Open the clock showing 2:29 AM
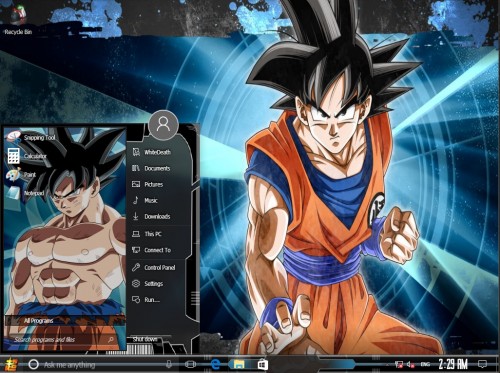Viewport: 500px width, 373px height. pos(453,364)
